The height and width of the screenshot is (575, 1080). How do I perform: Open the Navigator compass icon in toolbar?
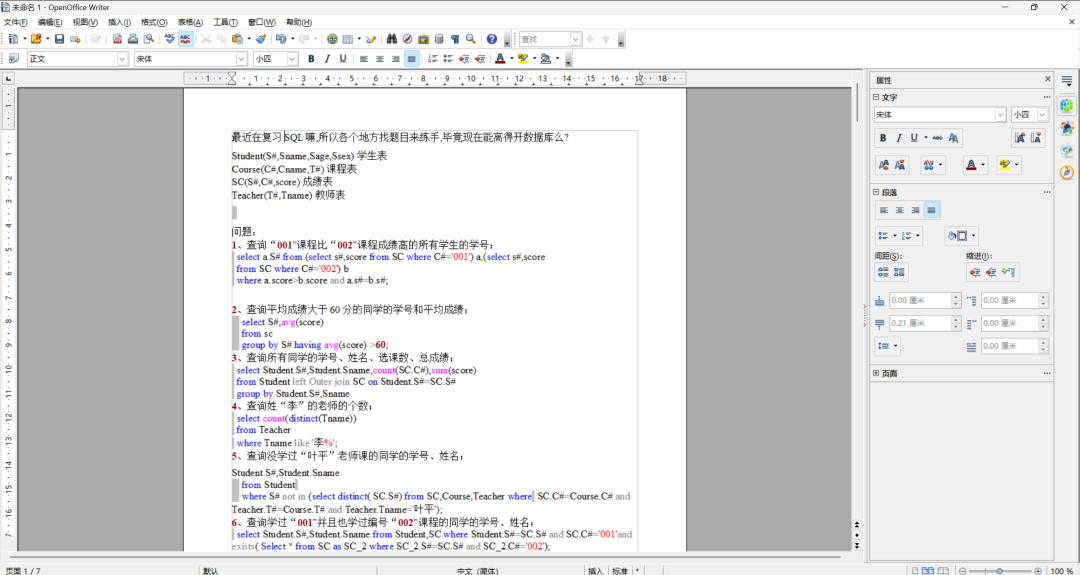coord(408,39)
